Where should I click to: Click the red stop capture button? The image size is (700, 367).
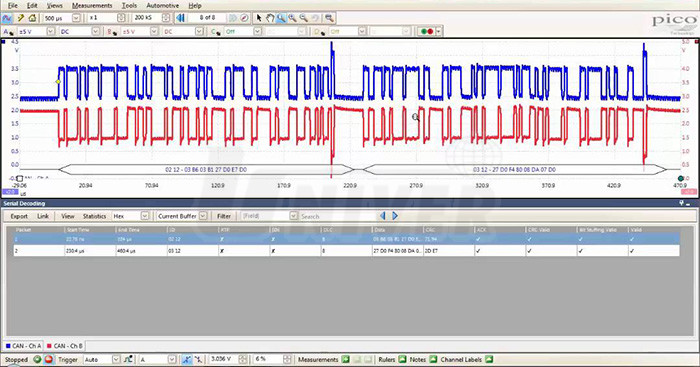point(49,359)
